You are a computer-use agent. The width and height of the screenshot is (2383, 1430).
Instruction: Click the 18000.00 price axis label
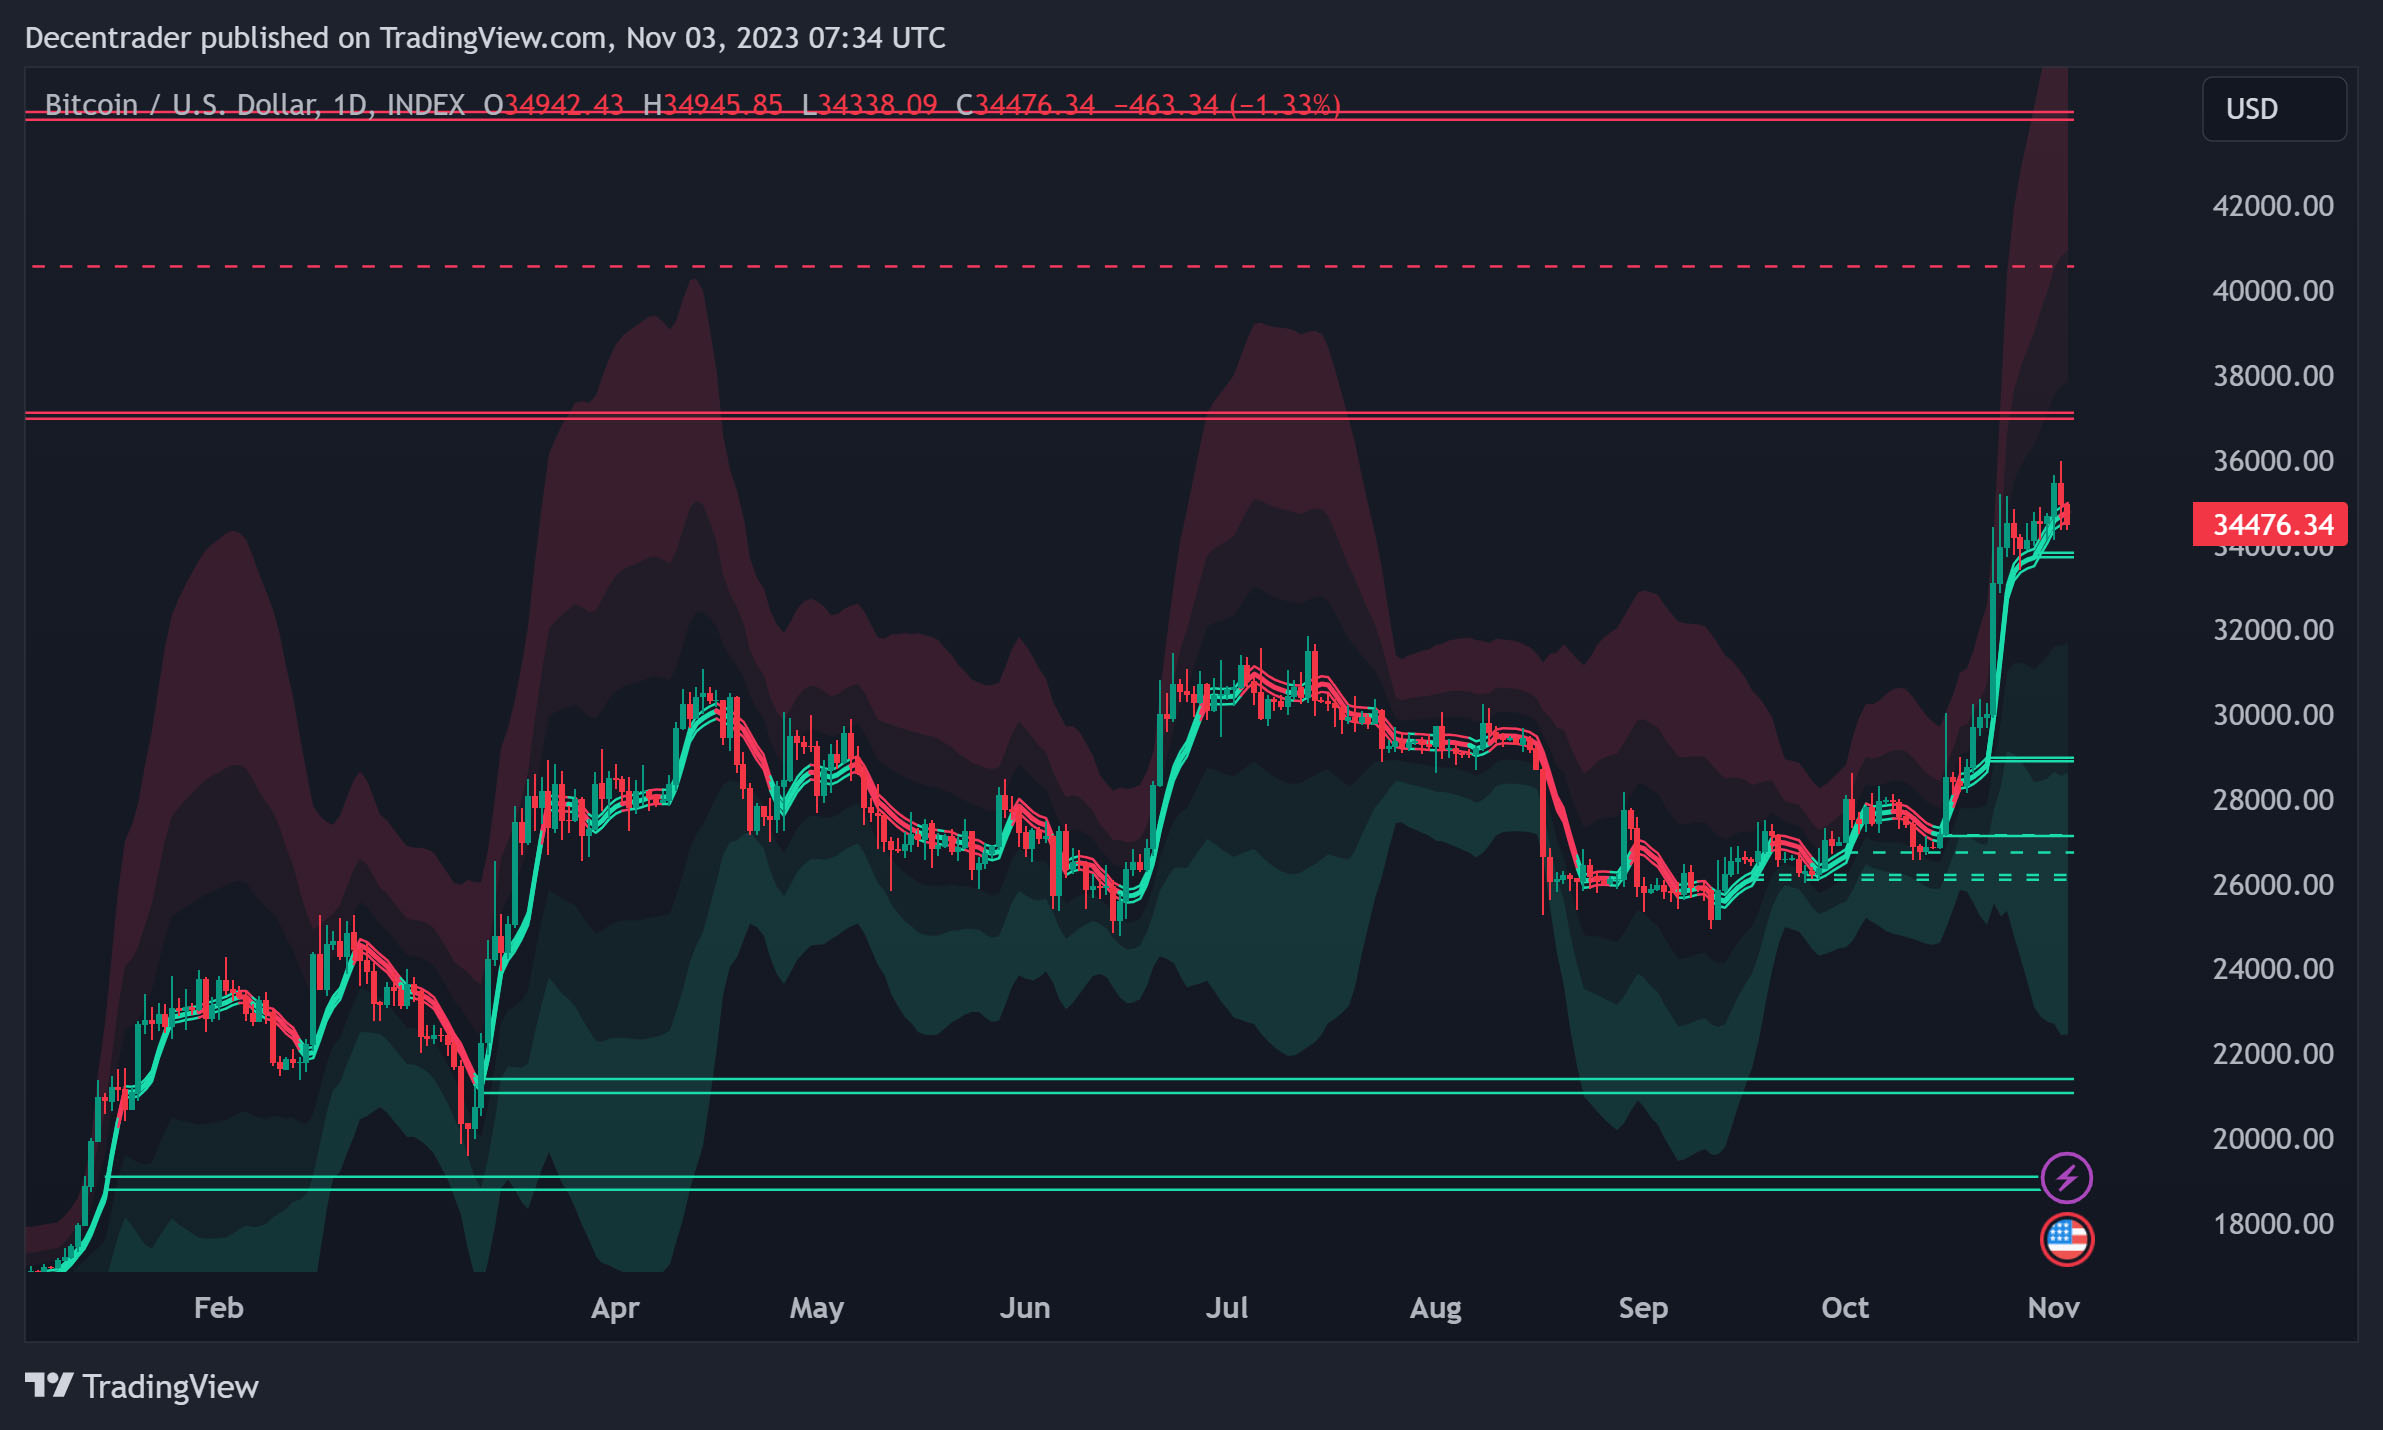click(2272, 1224)
